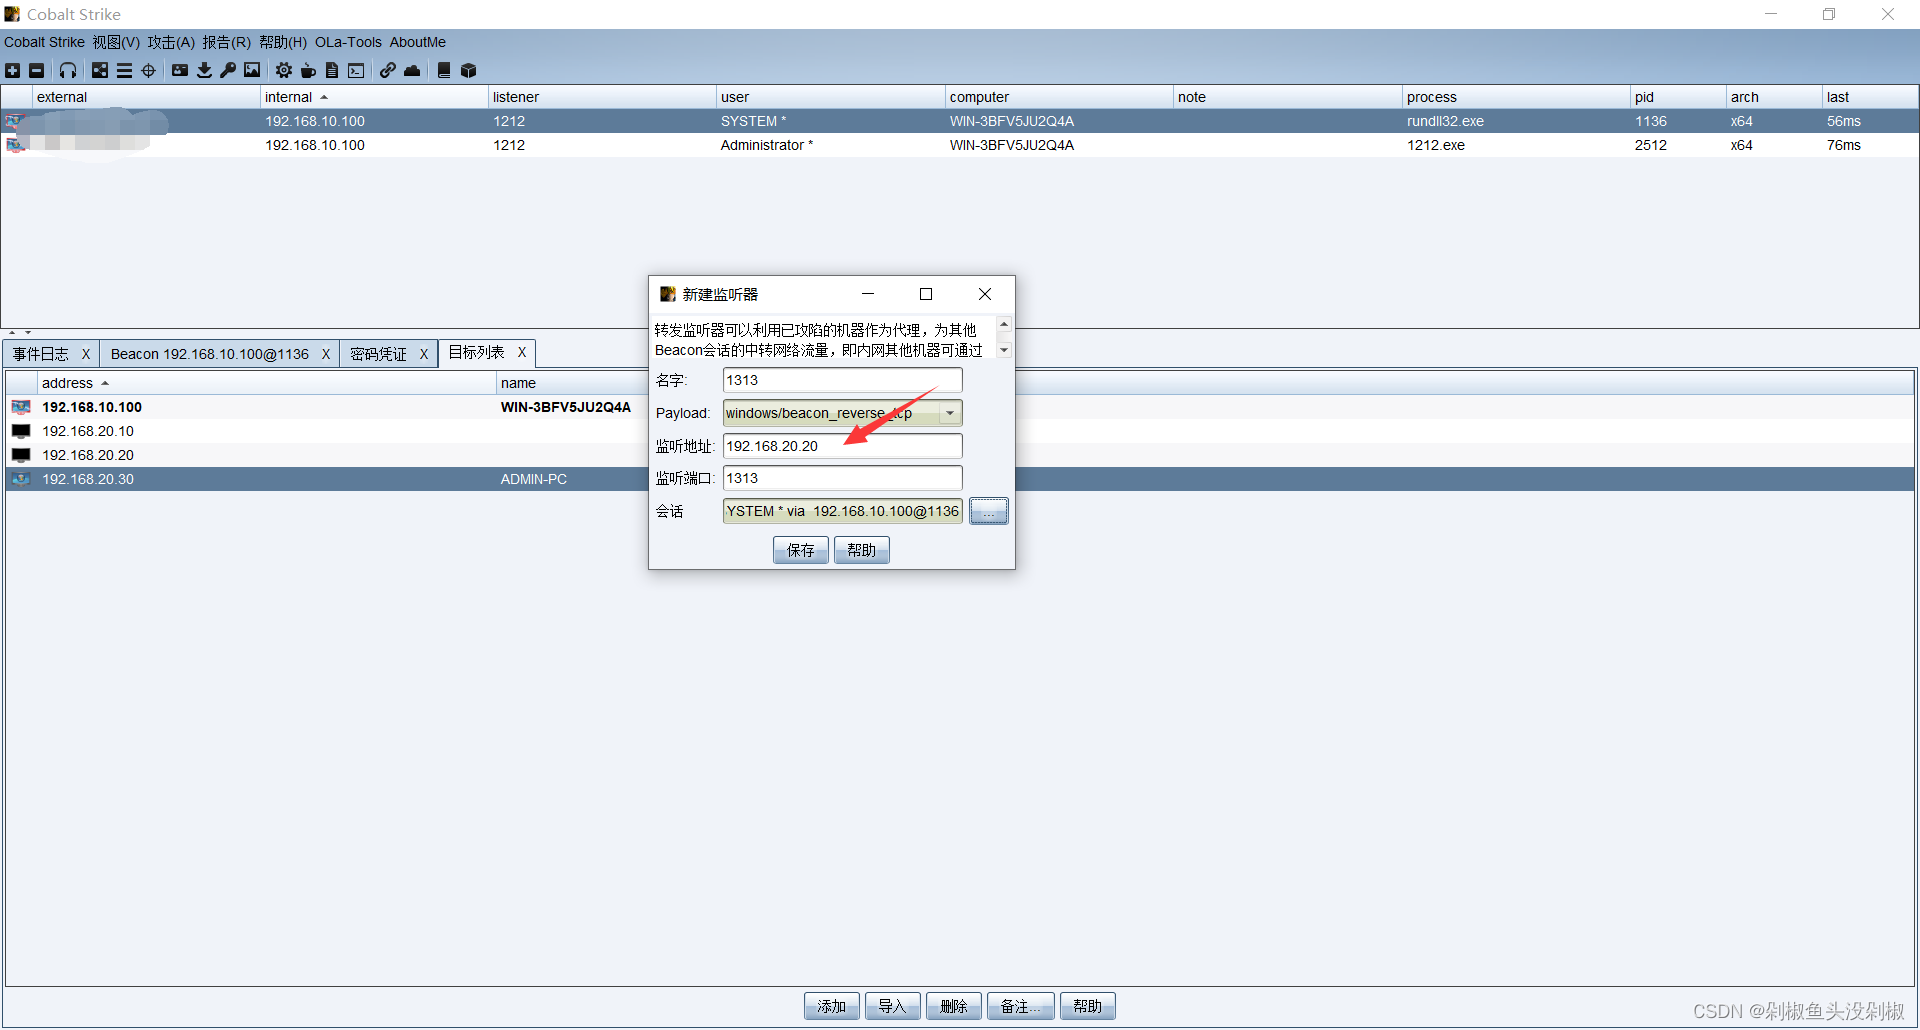
Task: Click the 监听端口 input field
Action: tap(842, 478)
